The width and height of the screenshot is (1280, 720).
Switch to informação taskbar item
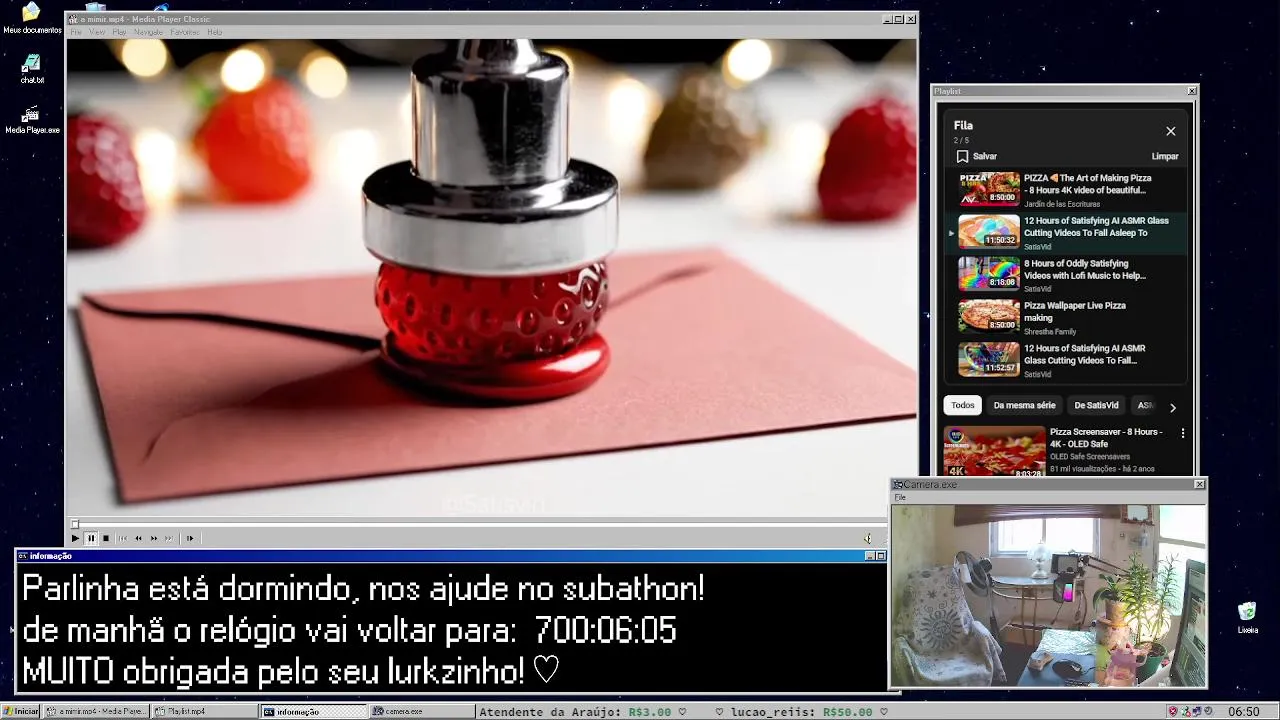[x=313, y=711]
